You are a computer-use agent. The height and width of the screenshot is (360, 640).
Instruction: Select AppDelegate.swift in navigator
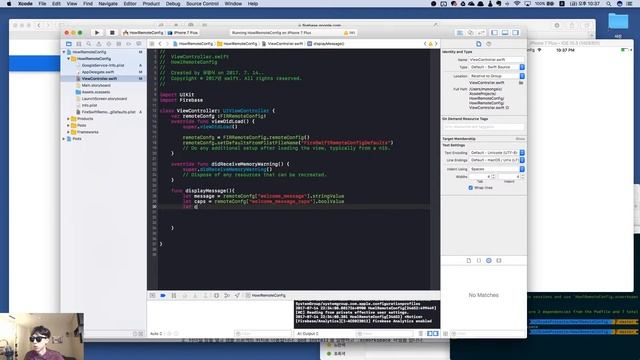(x=98, y=72)
